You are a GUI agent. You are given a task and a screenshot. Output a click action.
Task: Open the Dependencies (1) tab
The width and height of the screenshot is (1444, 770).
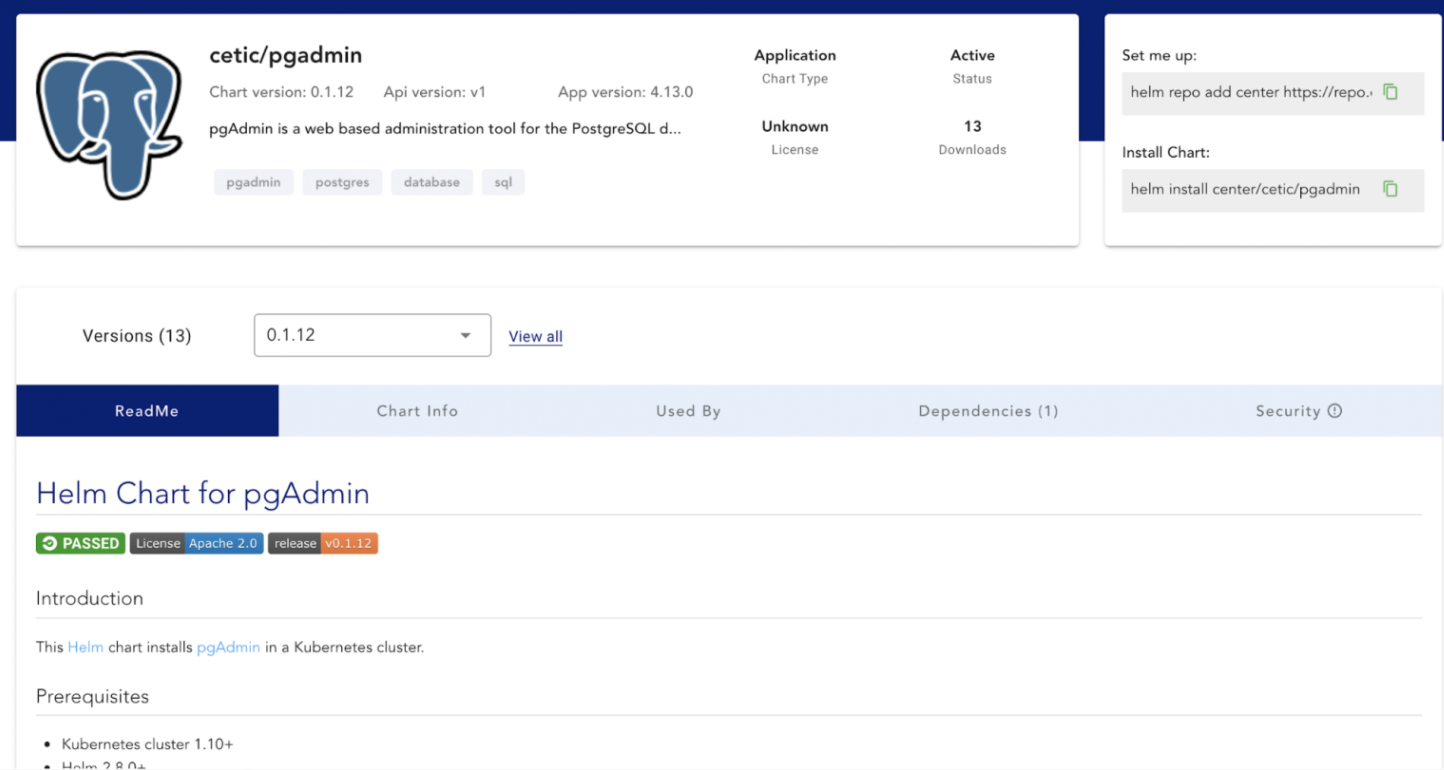tap(988, 411)
